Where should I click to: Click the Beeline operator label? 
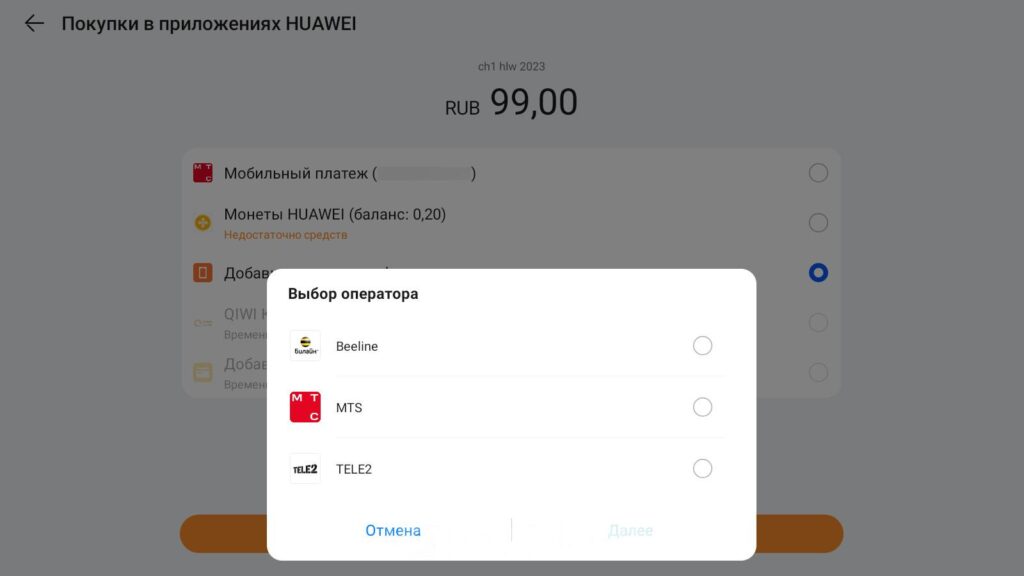(x=357, y=346)
